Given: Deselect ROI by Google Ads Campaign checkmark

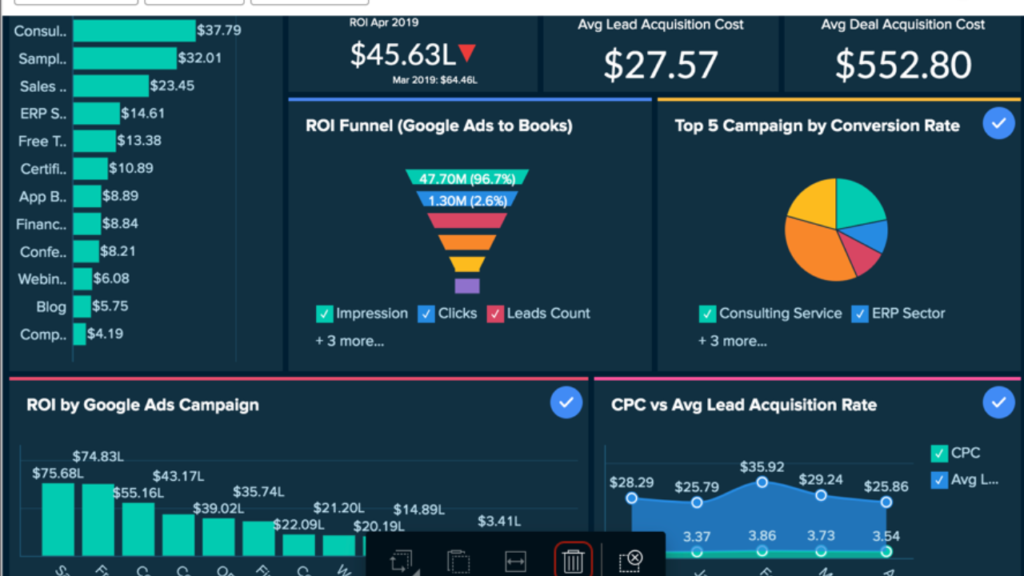Looking at the screenshot, I should pos(566,402).
